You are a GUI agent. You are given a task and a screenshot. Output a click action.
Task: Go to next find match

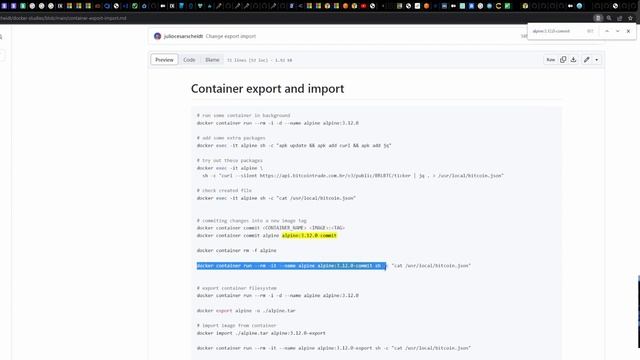[x=618, y=31]
